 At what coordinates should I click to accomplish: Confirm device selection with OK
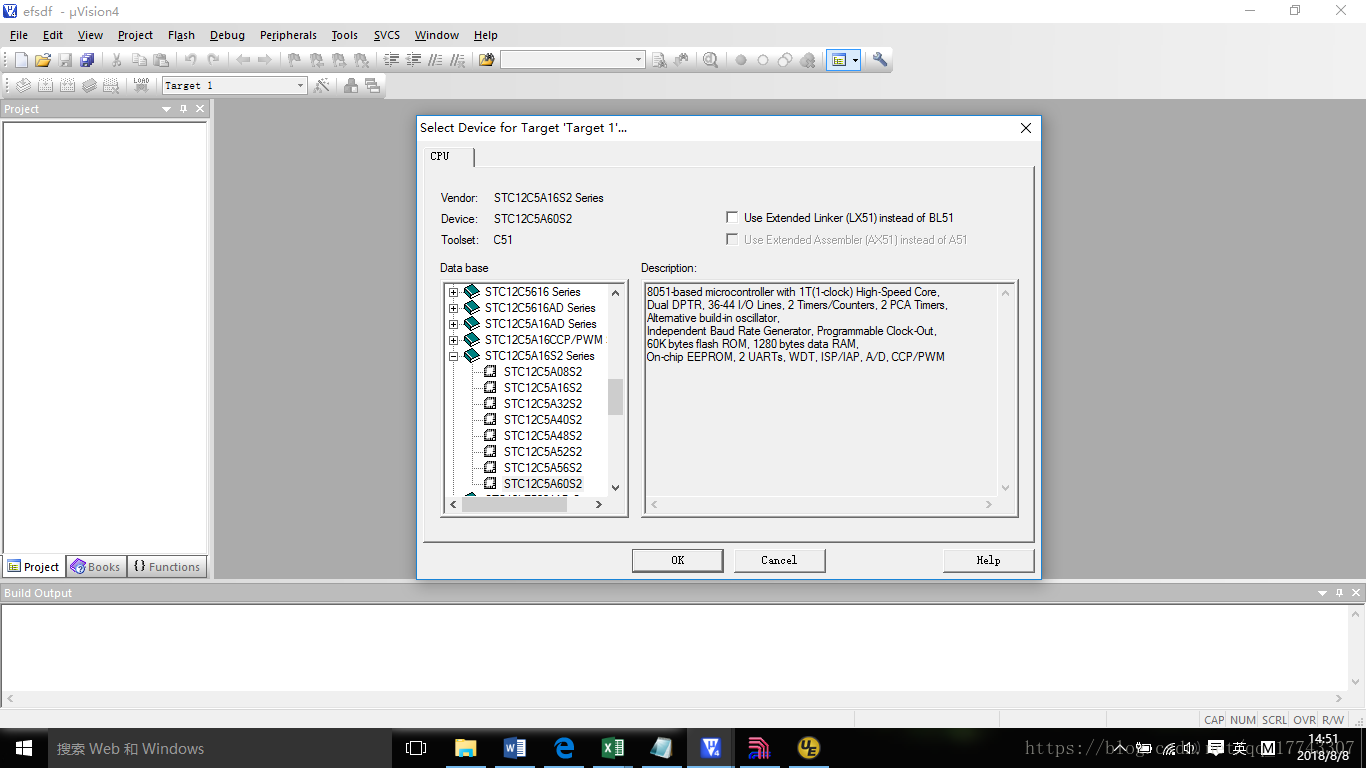click(x=677, y=560)
